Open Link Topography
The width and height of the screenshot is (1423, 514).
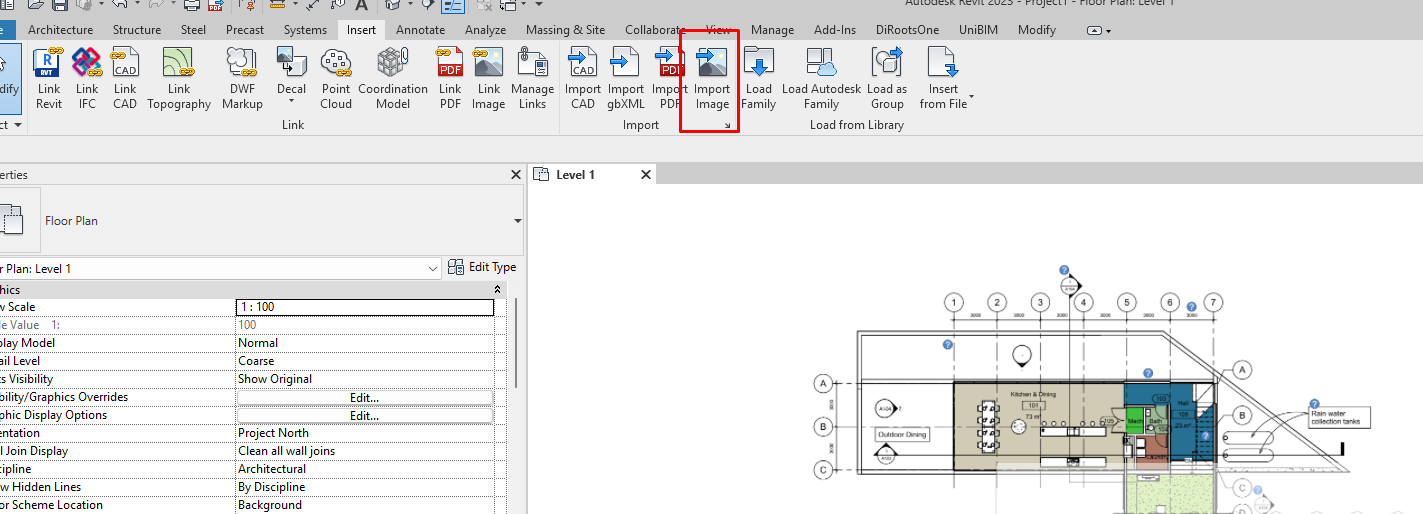coord(179,78)
